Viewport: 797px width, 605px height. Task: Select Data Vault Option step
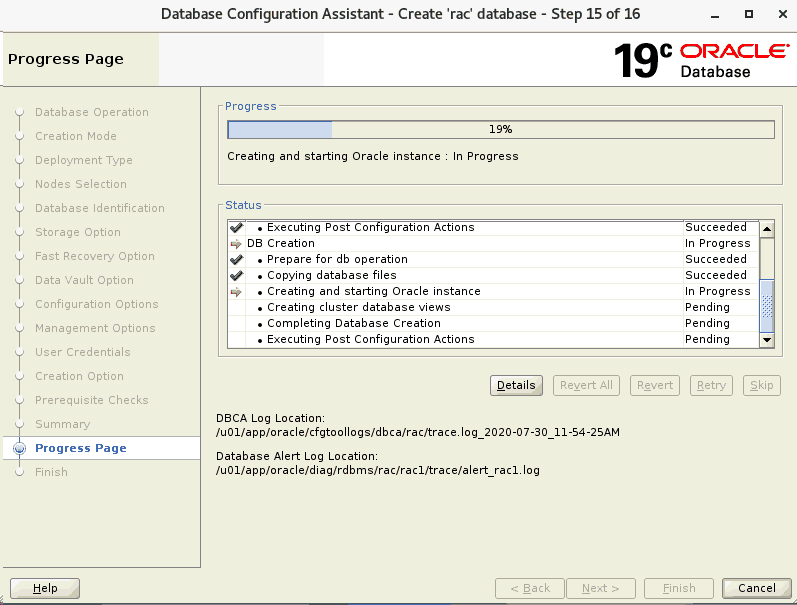click(84, 280)
